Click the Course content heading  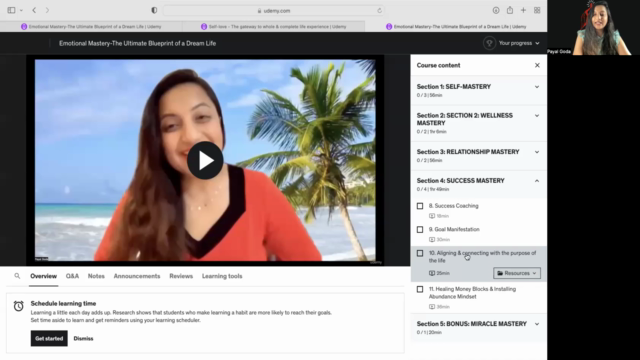click(x=438, y=65)
